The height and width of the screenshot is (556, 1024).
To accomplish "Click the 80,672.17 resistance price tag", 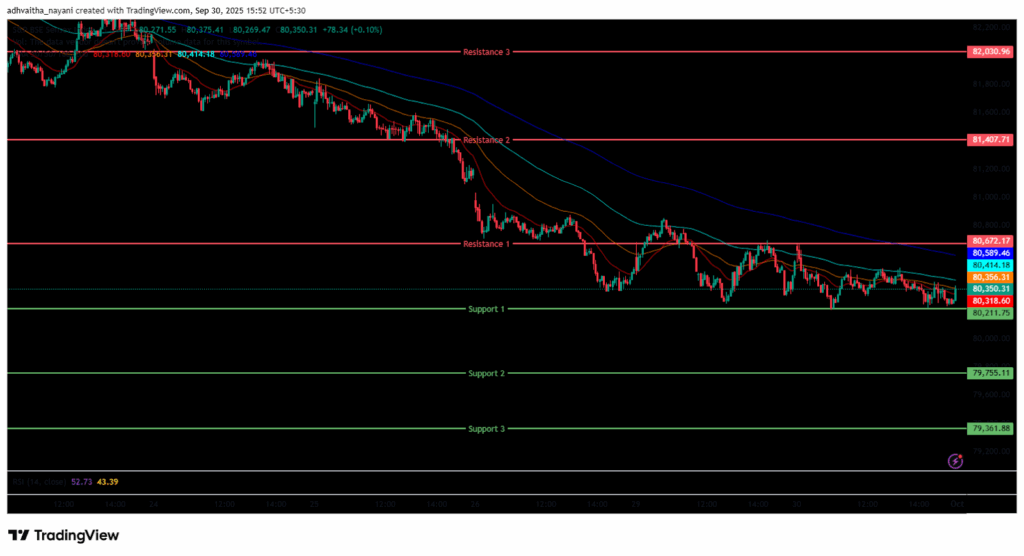I will click(x=991, y=241).
